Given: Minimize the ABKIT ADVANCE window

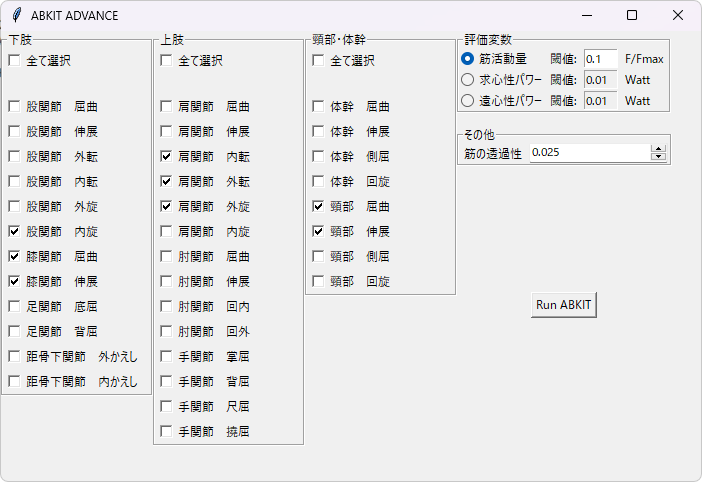Looking at the screenshot, I should tap(587, 15).
